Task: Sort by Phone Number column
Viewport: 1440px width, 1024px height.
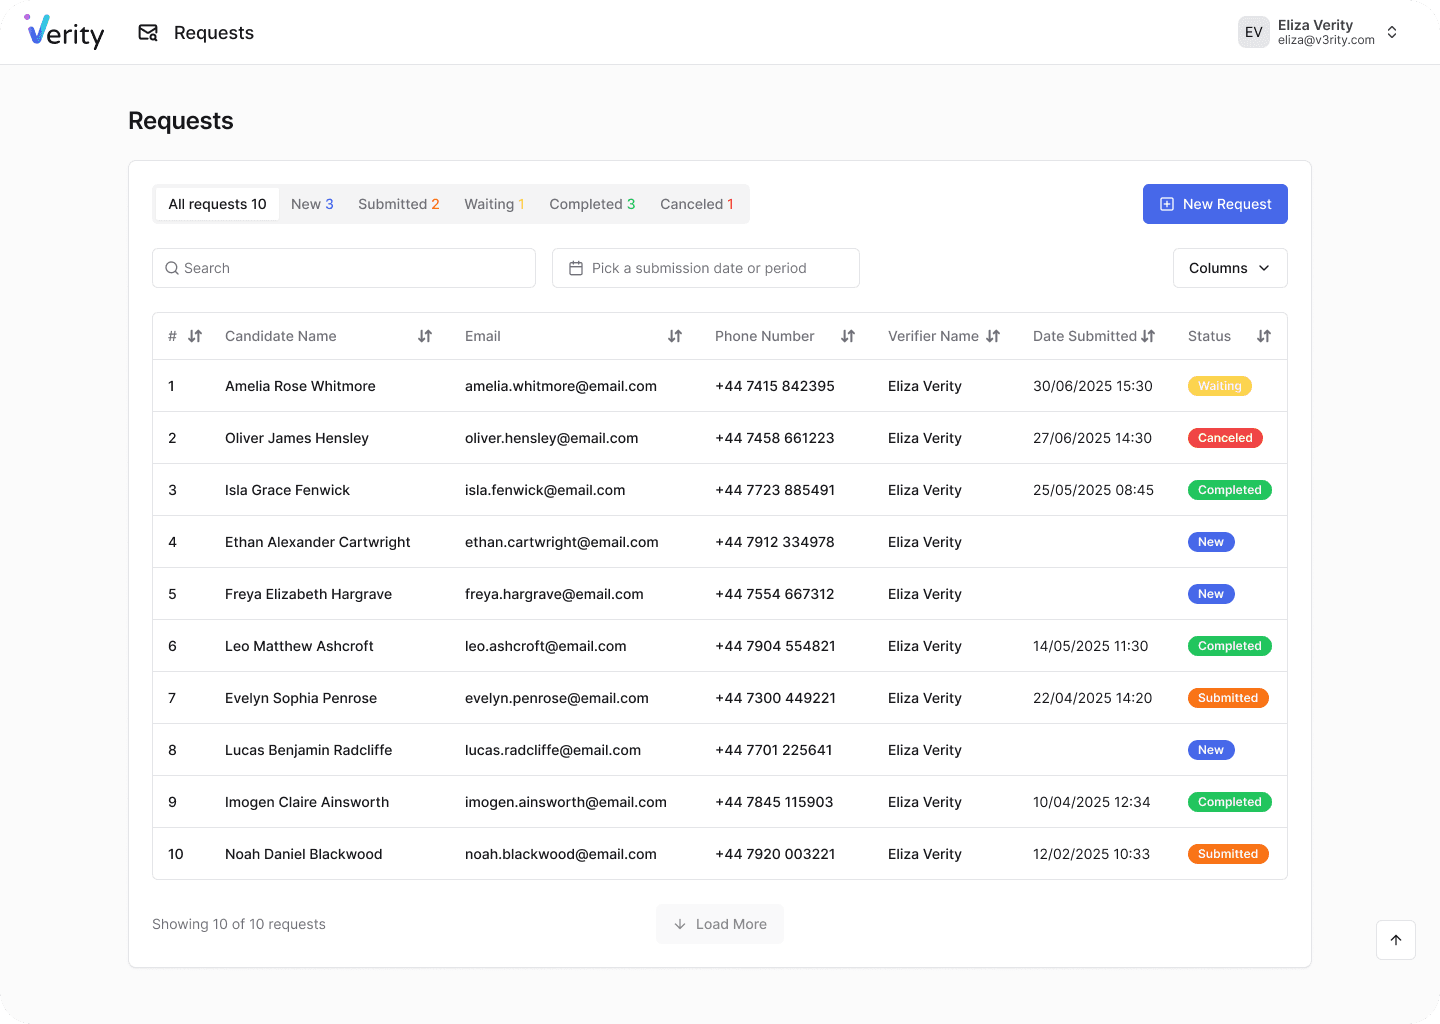Action: point(848,336)
